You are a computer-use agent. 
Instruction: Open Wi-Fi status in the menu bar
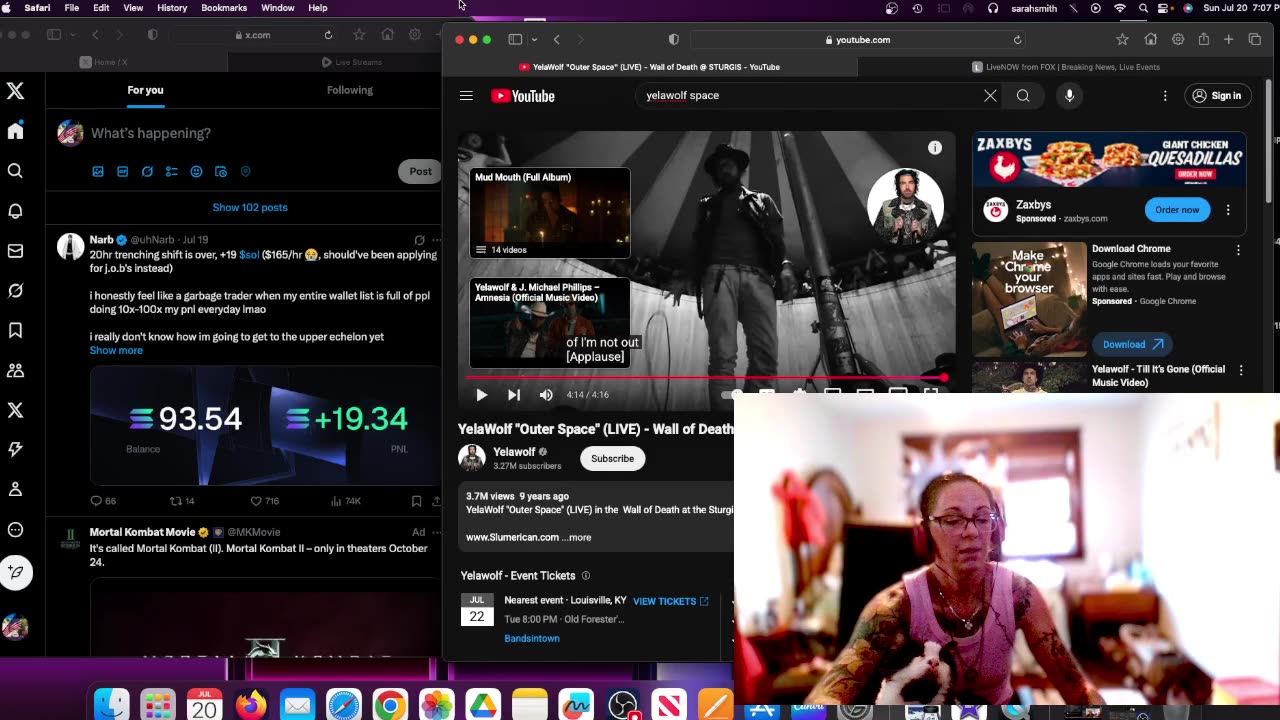(x=1120, y=8)
